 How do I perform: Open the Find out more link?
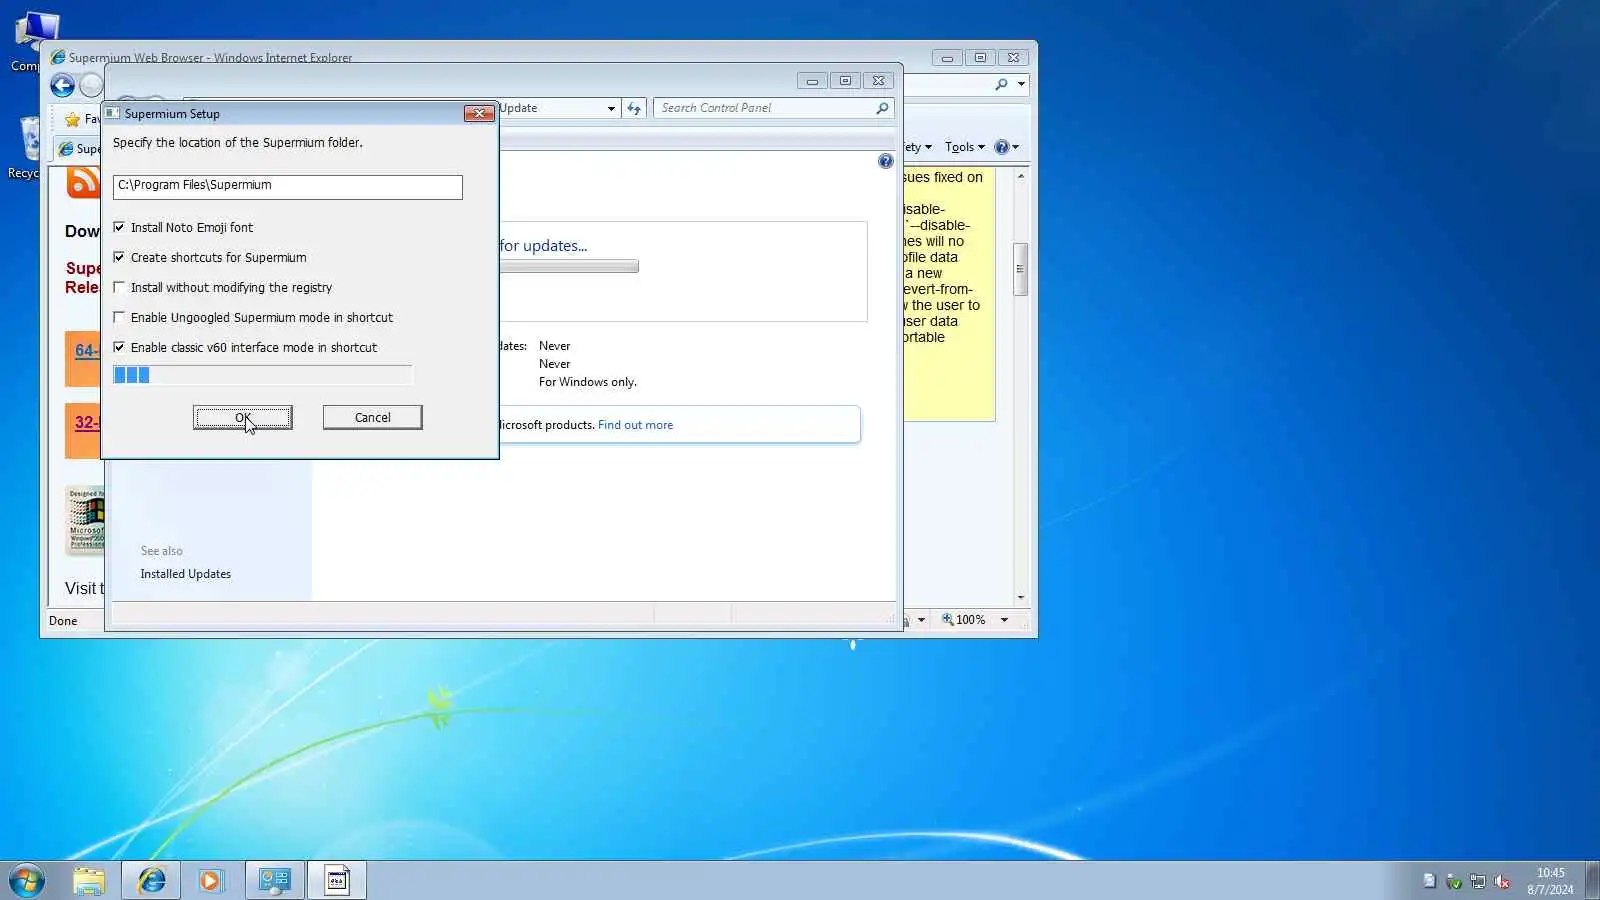click(635, 425)
